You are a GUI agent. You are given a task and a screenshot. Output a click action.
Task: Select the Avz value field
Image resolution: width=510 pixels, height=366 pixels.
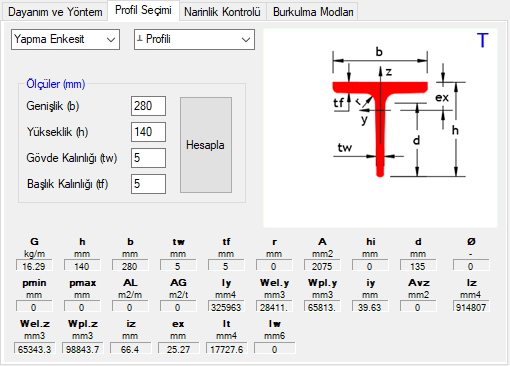coord(418,307)
